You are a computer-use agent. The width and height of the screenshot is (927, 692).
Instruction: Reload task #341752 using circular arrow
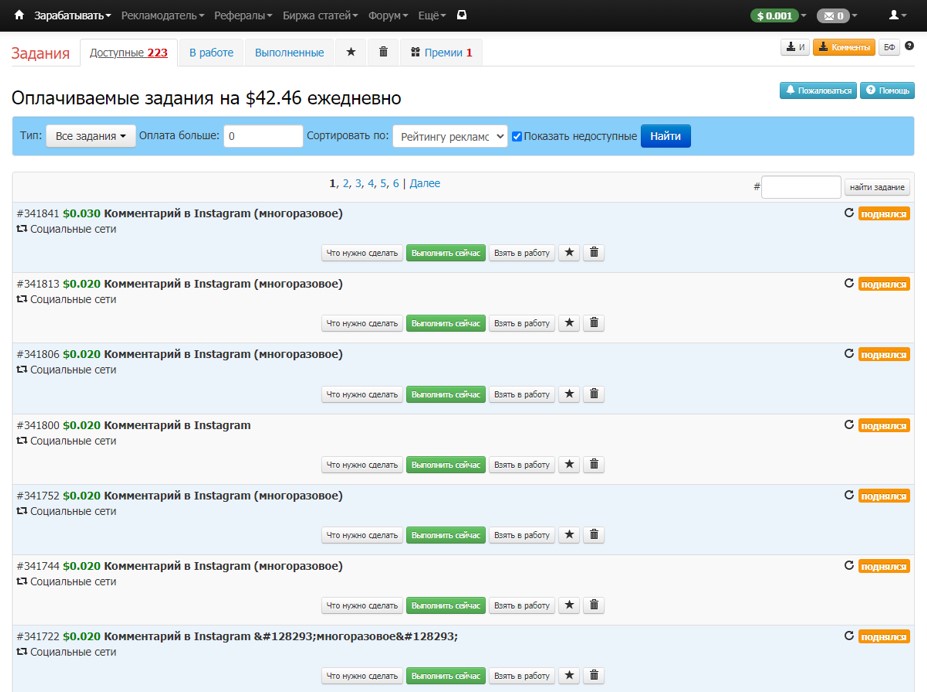pyautogui.click(x=848, y=495)
